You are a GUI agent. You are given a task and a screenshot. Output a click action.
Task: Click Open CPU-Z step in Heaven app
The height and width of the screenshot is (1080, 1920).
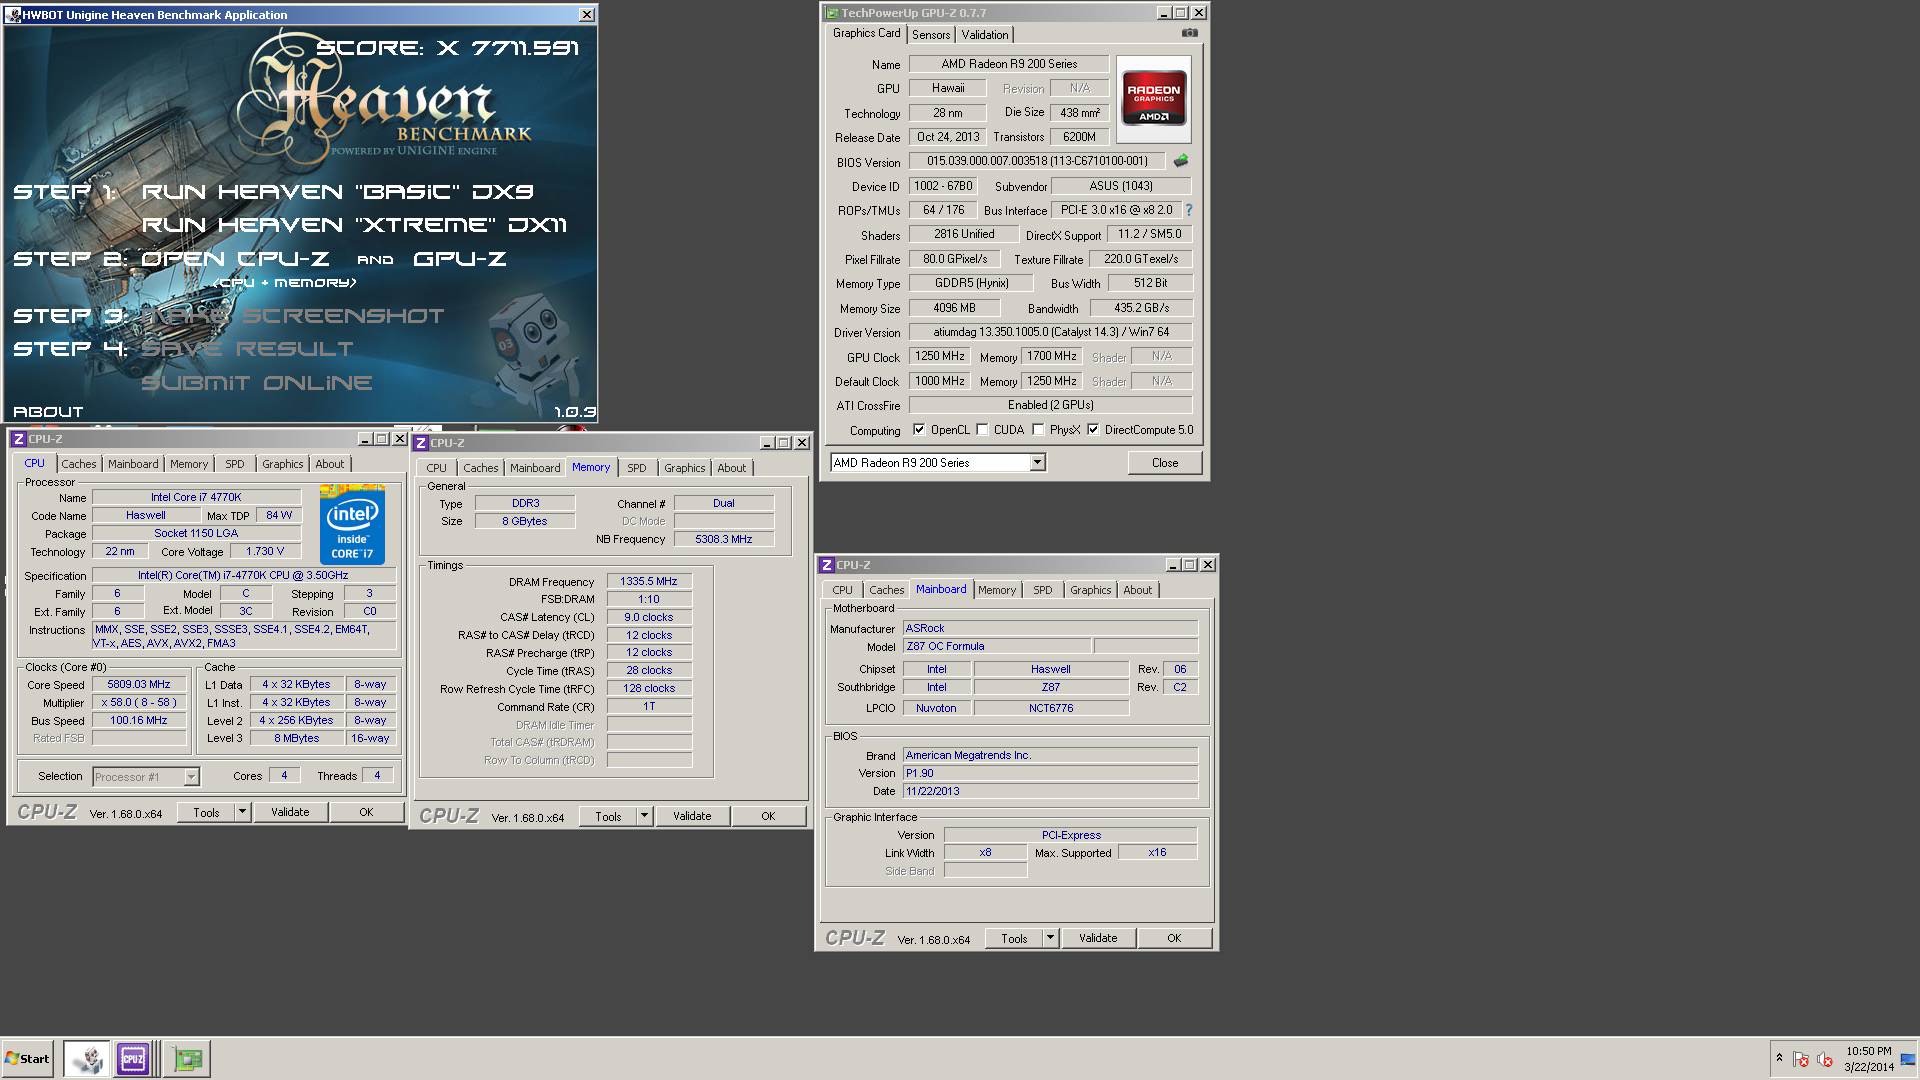(x=234, y=259)
